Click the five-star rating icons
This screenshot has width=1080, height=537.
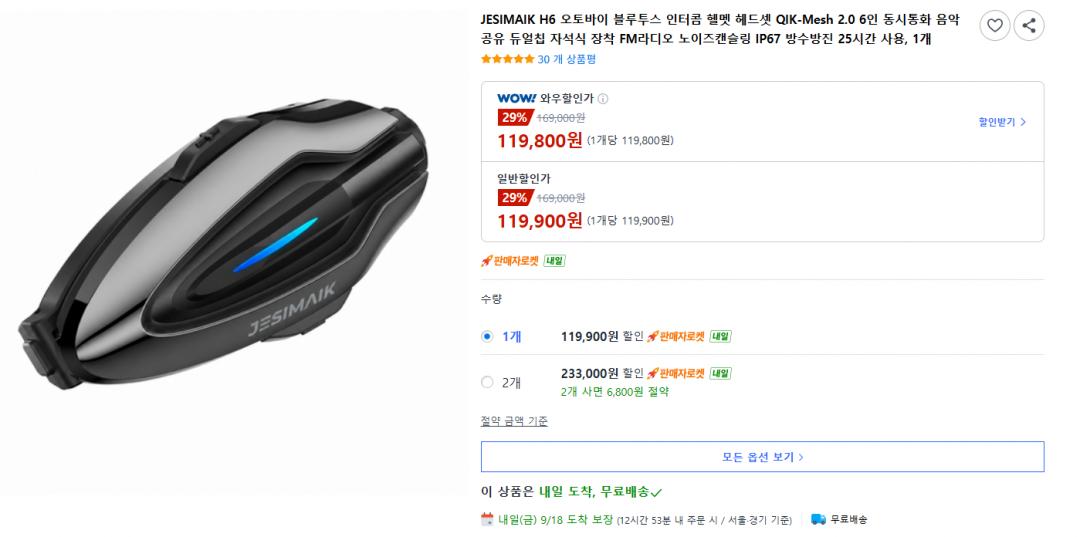[x=508, y=59]
